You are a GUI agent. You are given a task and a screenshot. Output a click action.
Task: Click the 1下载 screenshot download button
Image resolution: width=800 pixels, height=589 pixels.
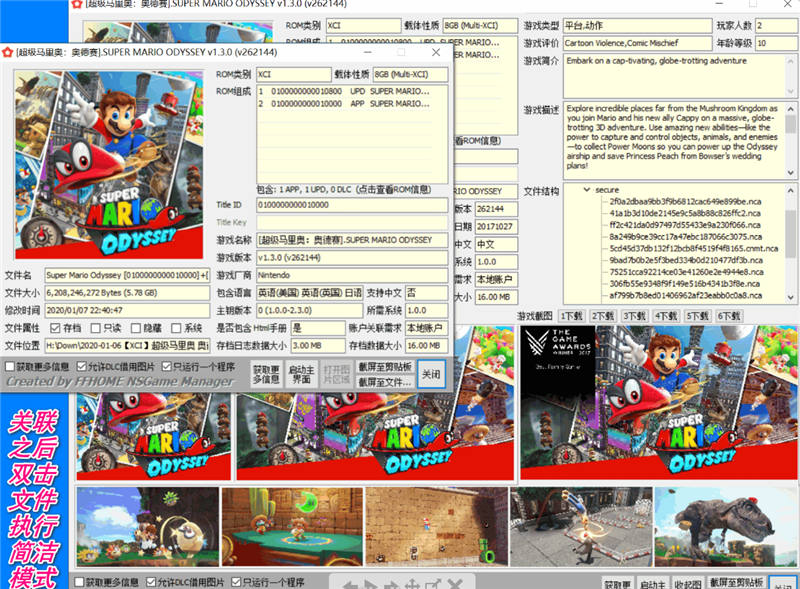click(571, 316)
